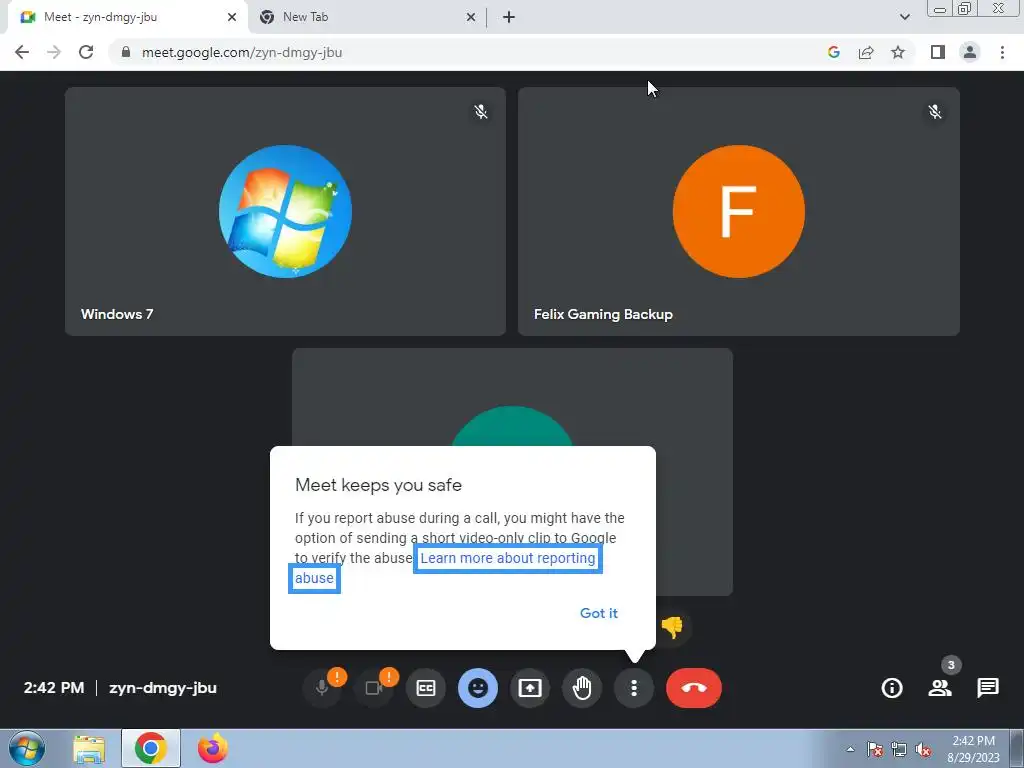
Task: Click the 'Meet keeps you safe' heading
Action: (378, 485)
